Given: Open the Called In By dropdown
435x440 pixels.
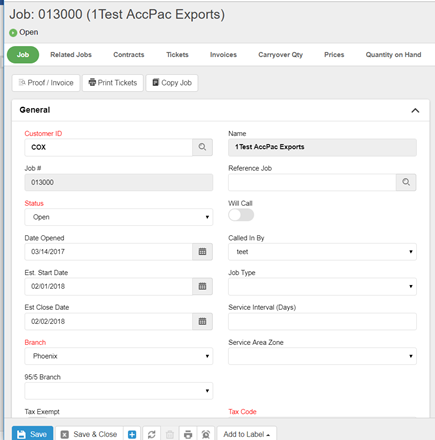Looking at the screenshot, I should (x=322, y=252).
